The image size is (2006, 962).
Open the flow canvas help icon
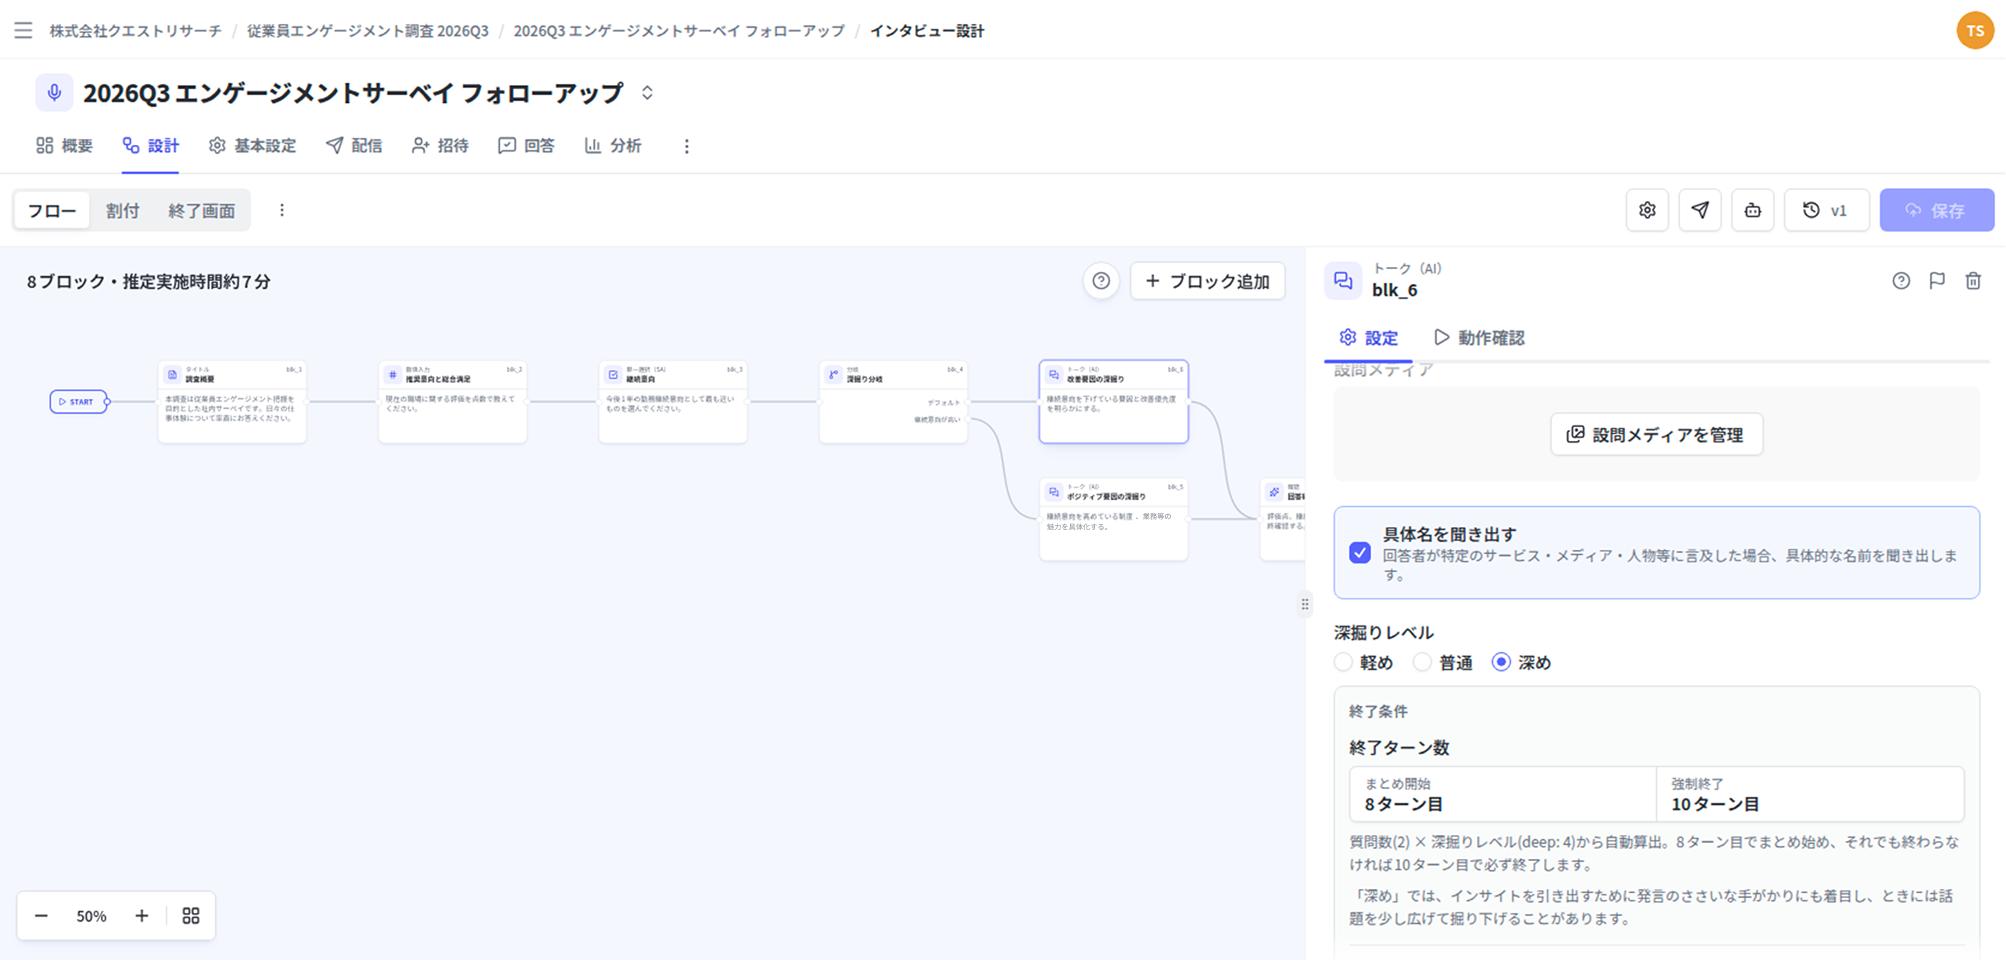1101,281
